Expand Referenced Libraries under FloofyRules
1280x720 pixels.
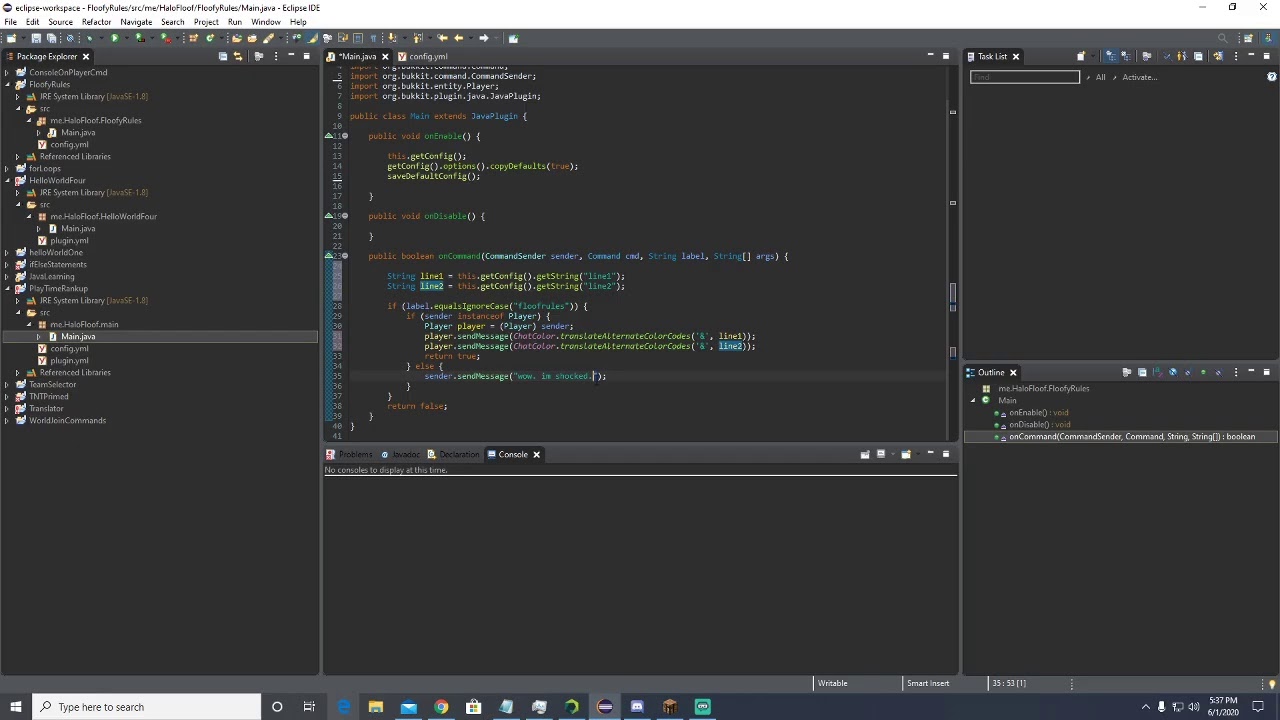point(18,156)
